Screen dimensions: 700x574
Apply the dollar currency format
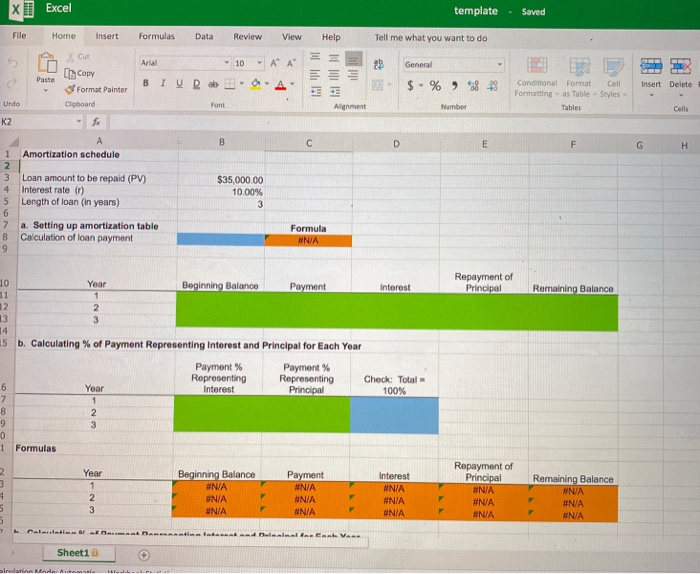point(410,85)
